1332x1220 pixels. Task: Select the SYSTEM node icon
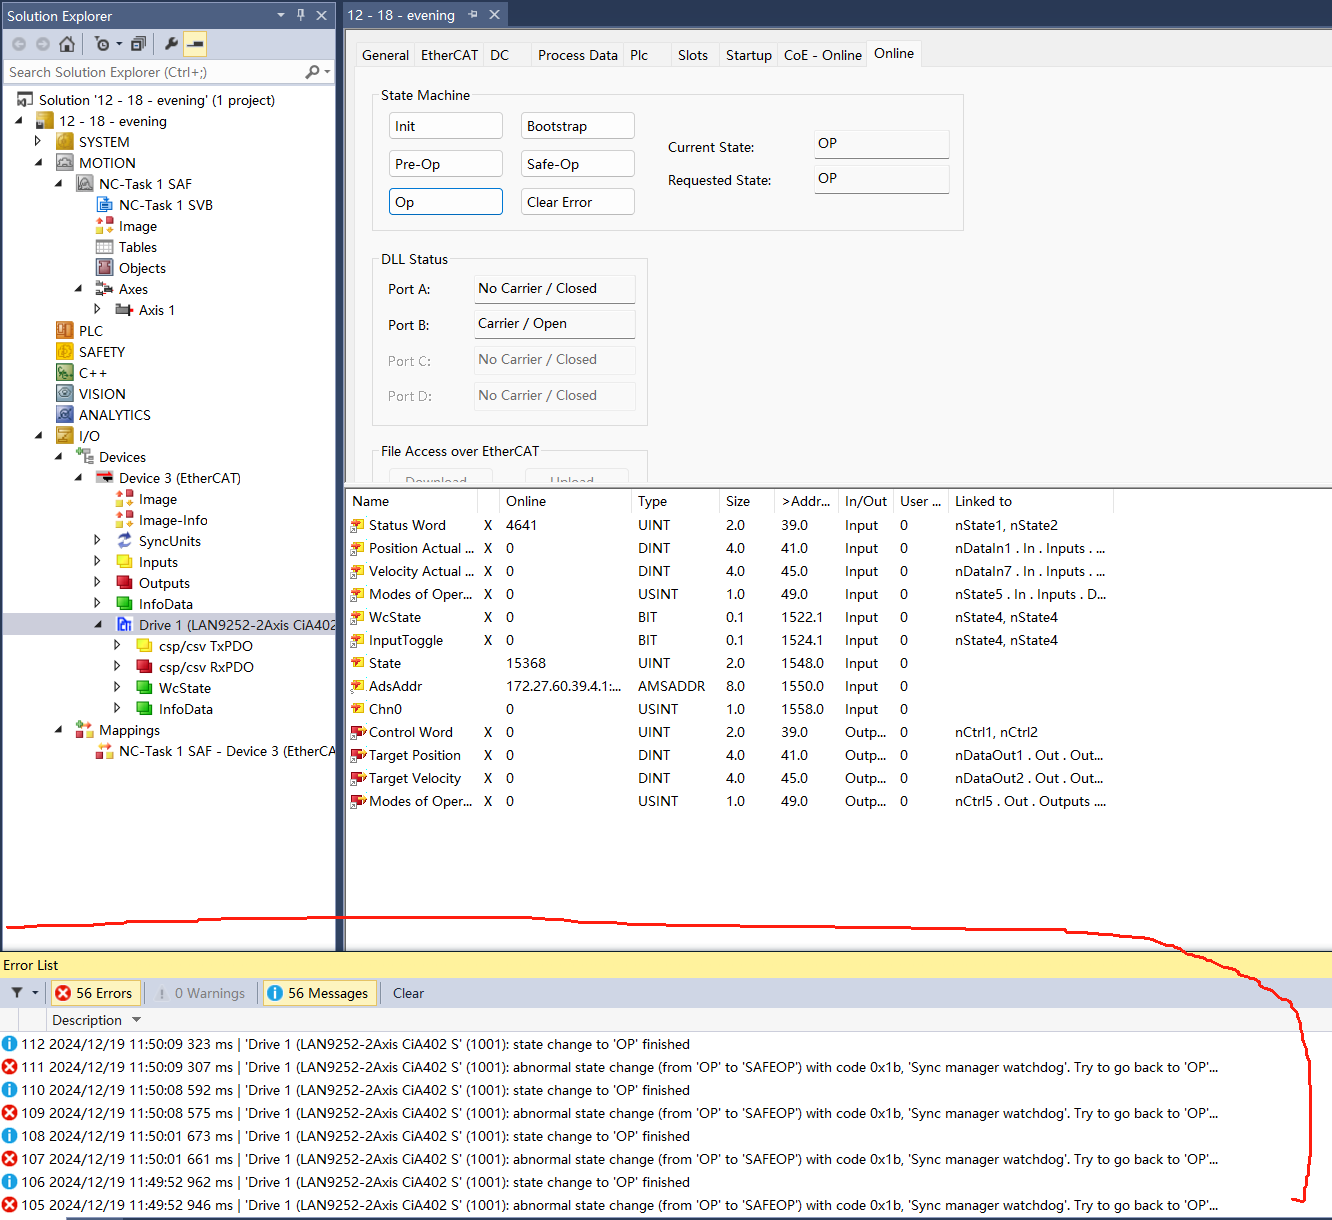(x=65, y=142)
